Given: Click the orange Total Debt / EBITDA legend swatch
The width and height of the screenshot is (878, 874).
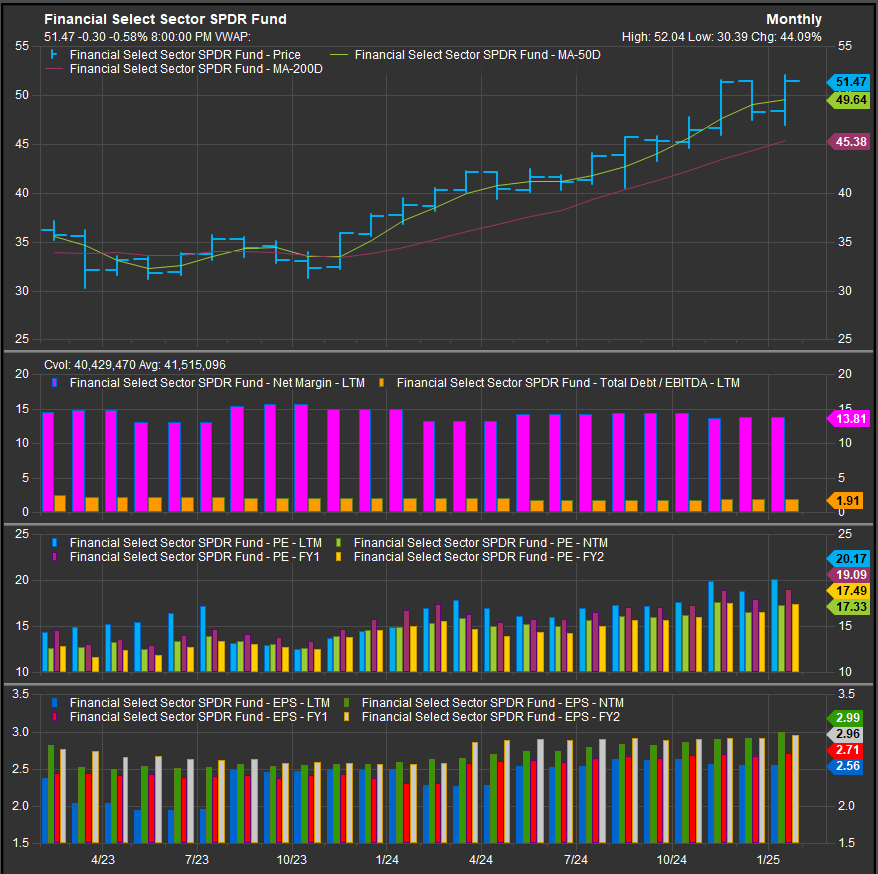Looking at the screenshot, I should pyautogui.click(x=381, y=383).
